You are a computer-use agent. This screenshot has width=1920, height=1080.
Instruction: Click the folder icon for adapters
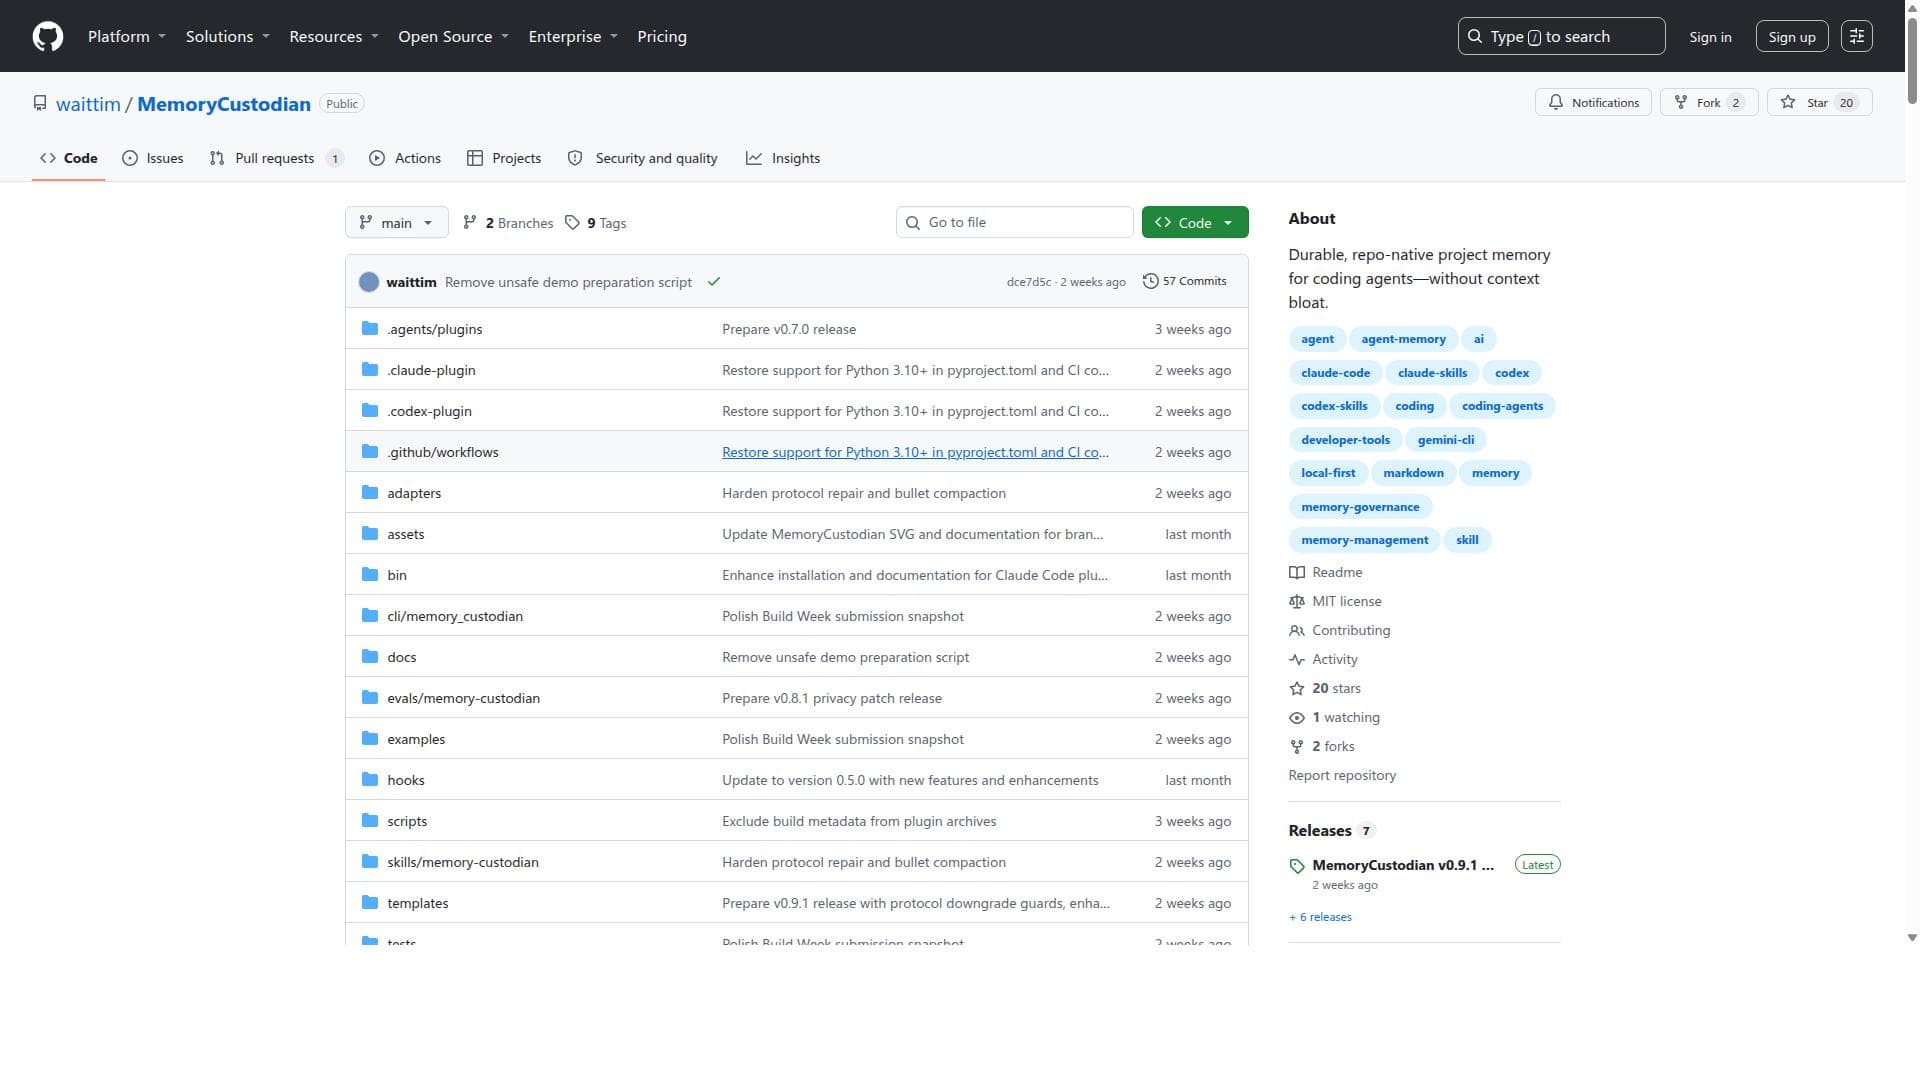[x=370, y=493]
